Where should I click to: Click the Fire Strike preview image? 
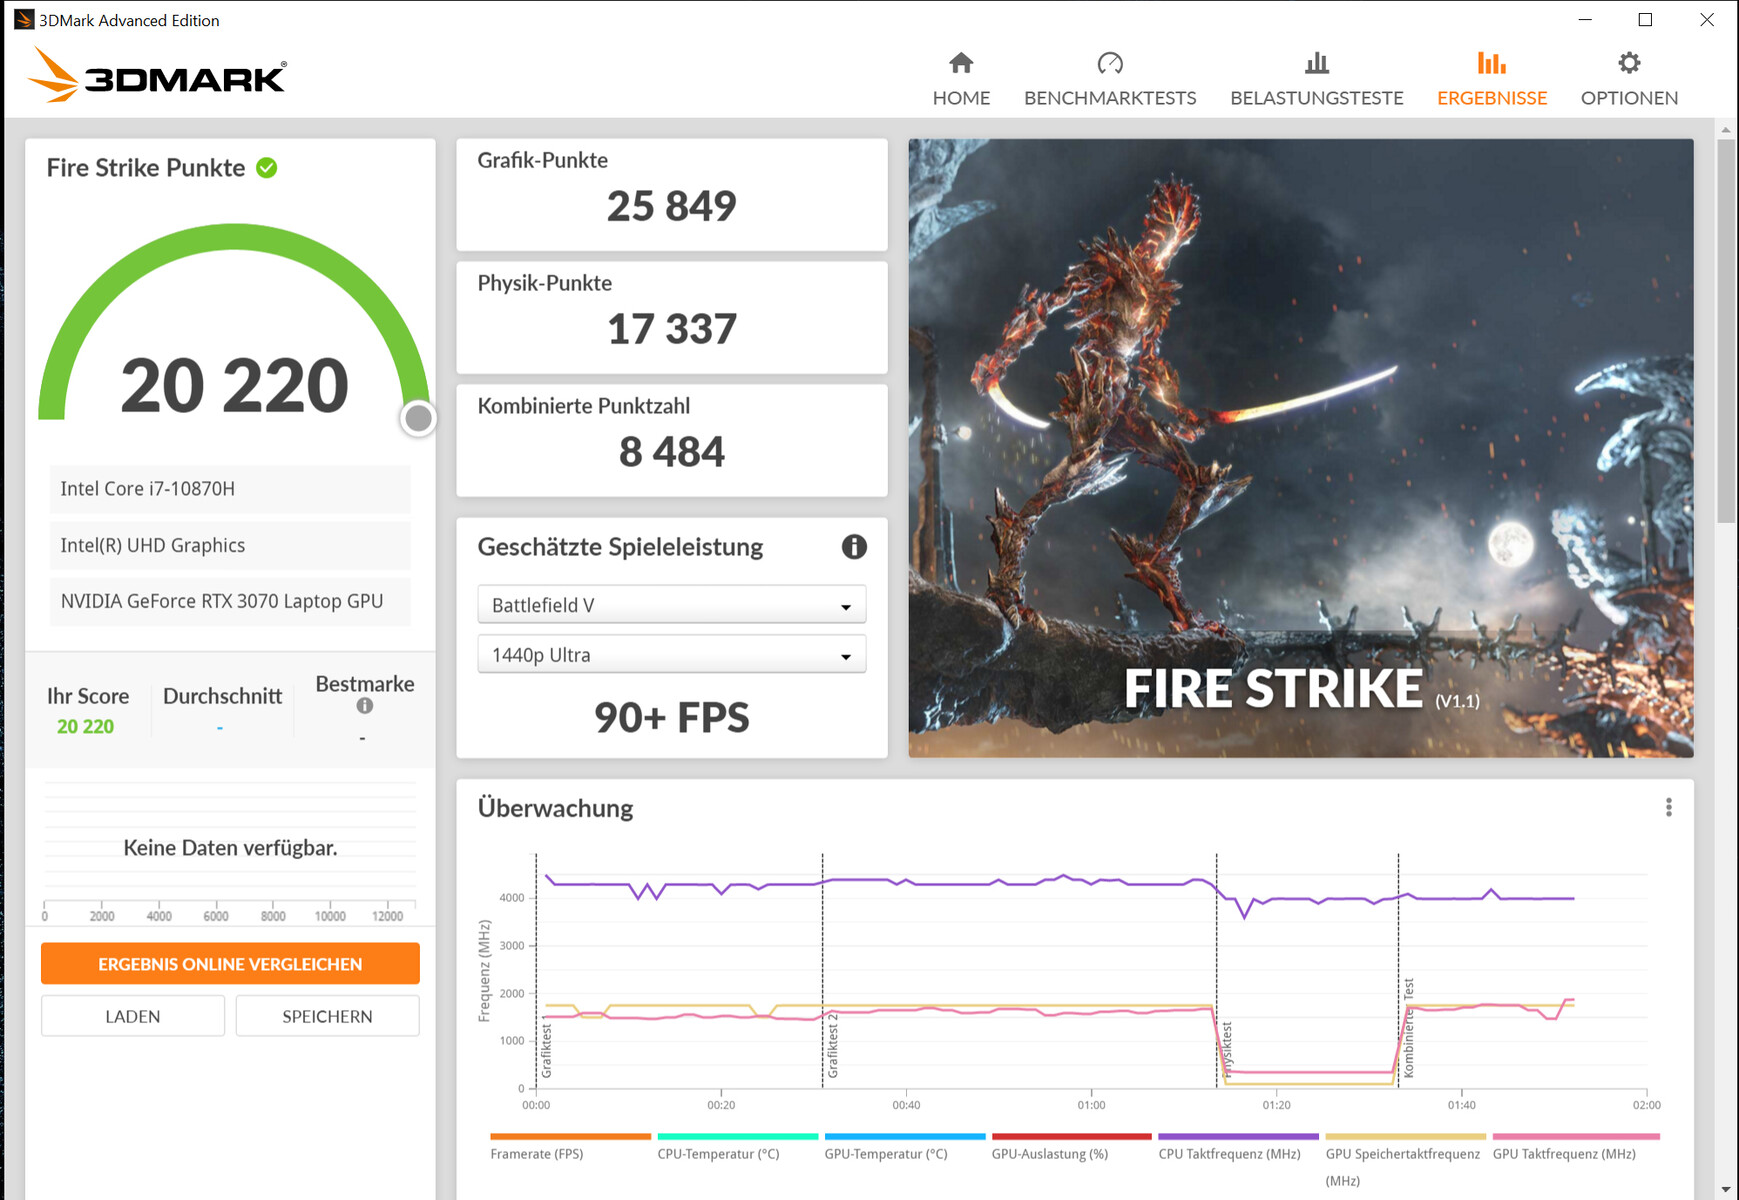[x=1300, y=448]
